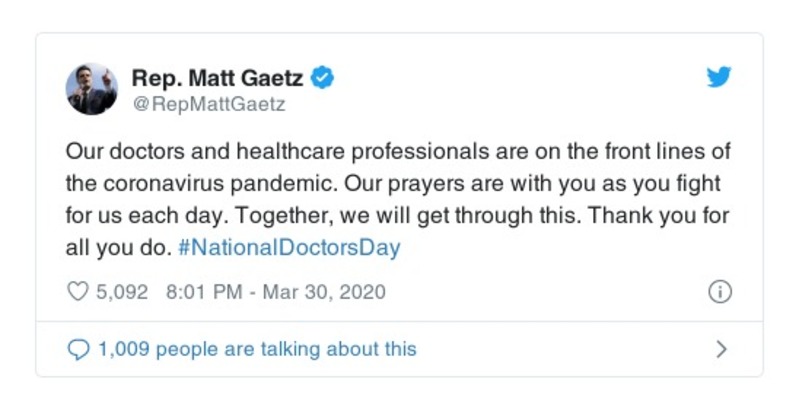
Task: Click the blue verified checkmark badge
Action: (x=323, y=76)
